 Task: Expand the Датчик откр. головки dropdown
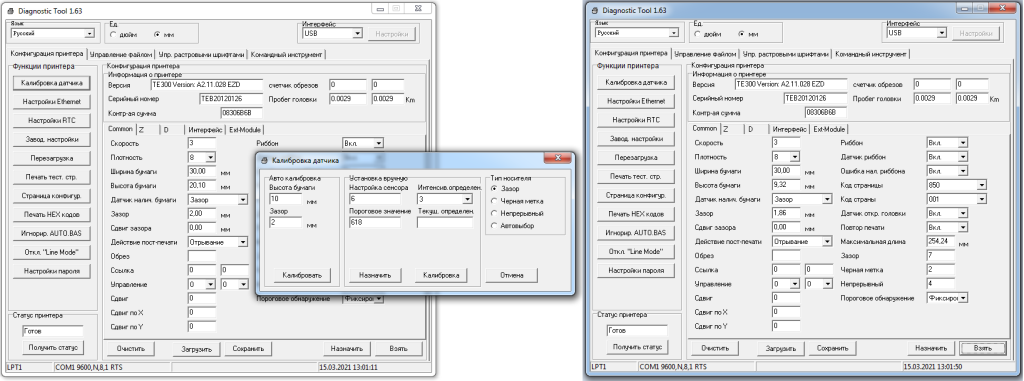[x=946, y=214]
